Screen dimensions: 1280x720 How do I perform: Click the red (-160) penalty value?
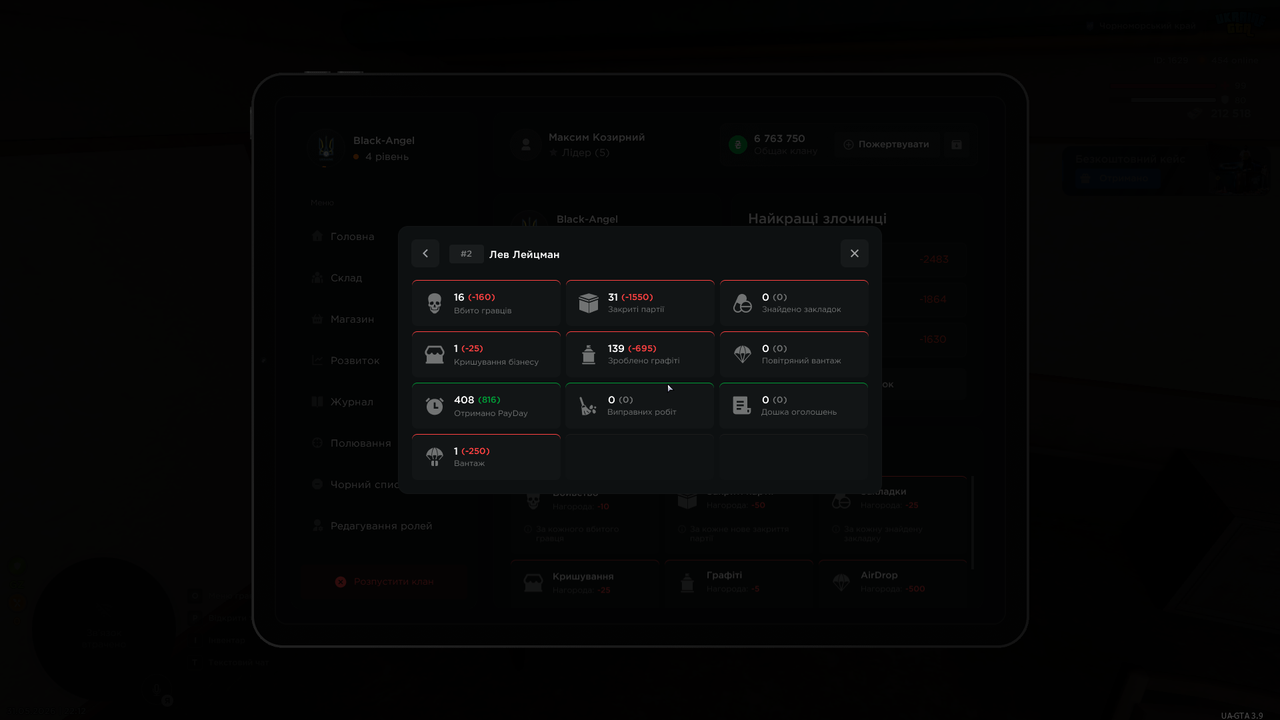point(481,297)
